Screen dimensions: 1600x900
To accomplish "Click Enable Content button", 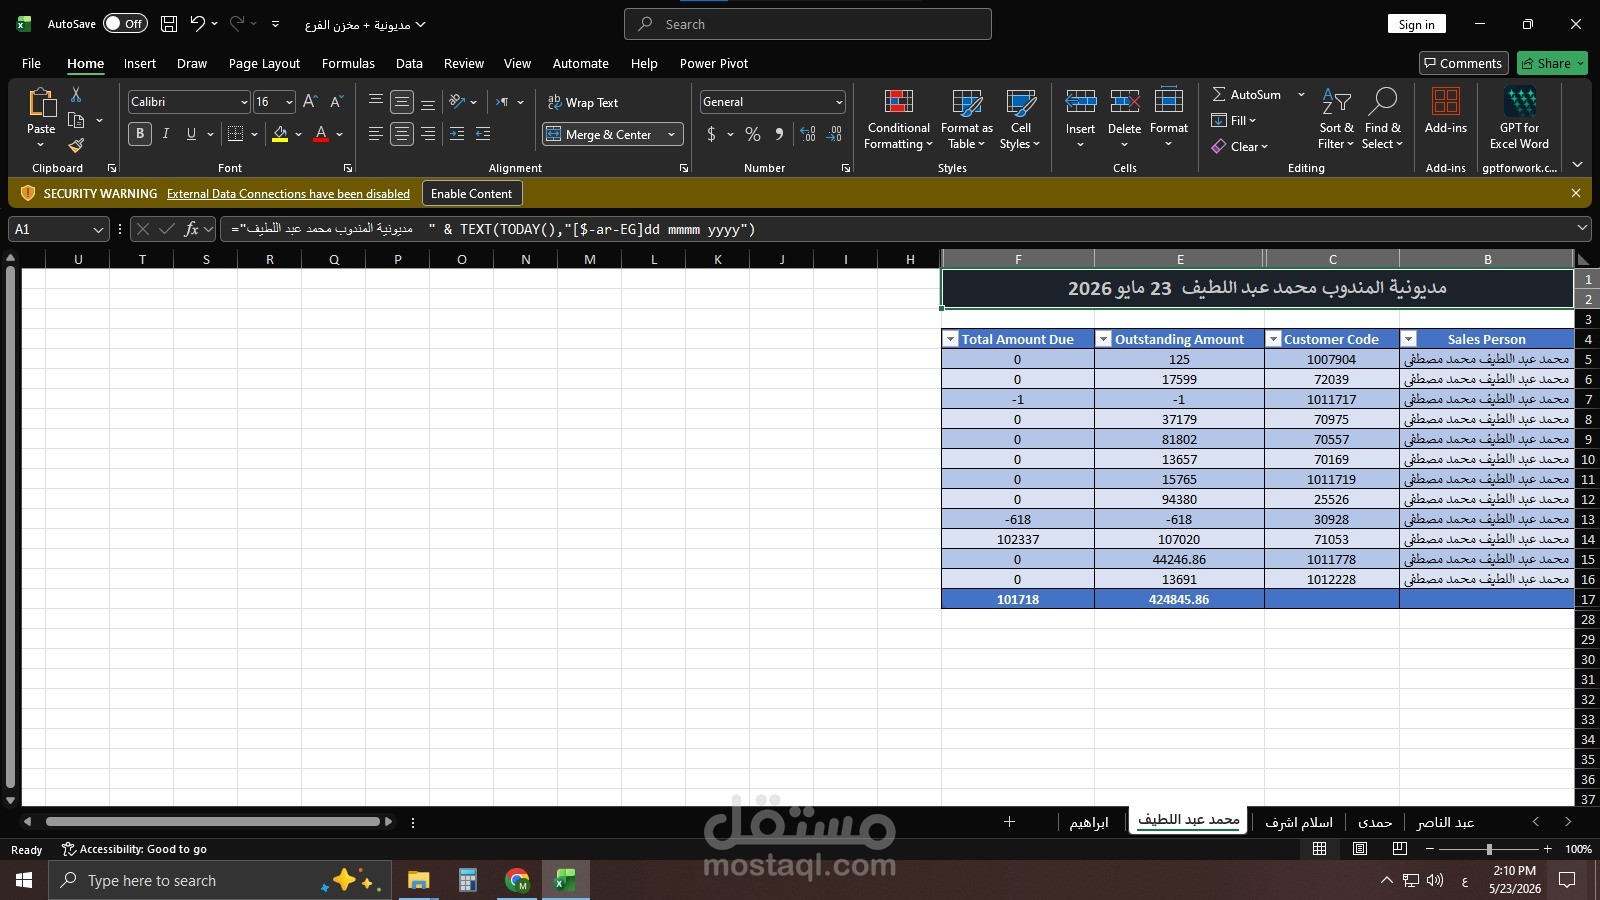I will pos(471,193).
